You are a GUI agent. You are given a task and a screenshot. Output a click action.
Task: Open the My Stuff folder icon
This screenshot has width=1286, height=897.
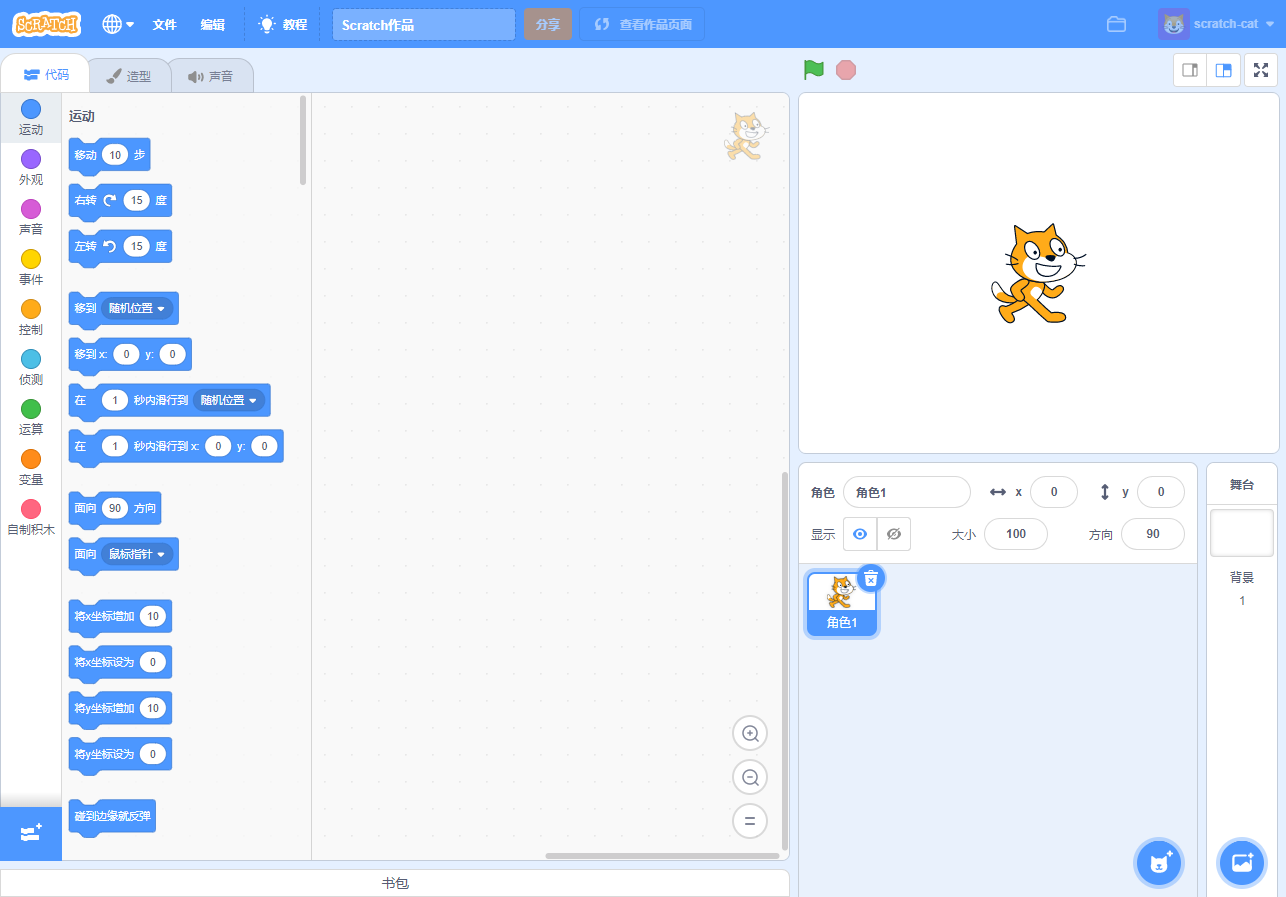tap(1117, 24)
